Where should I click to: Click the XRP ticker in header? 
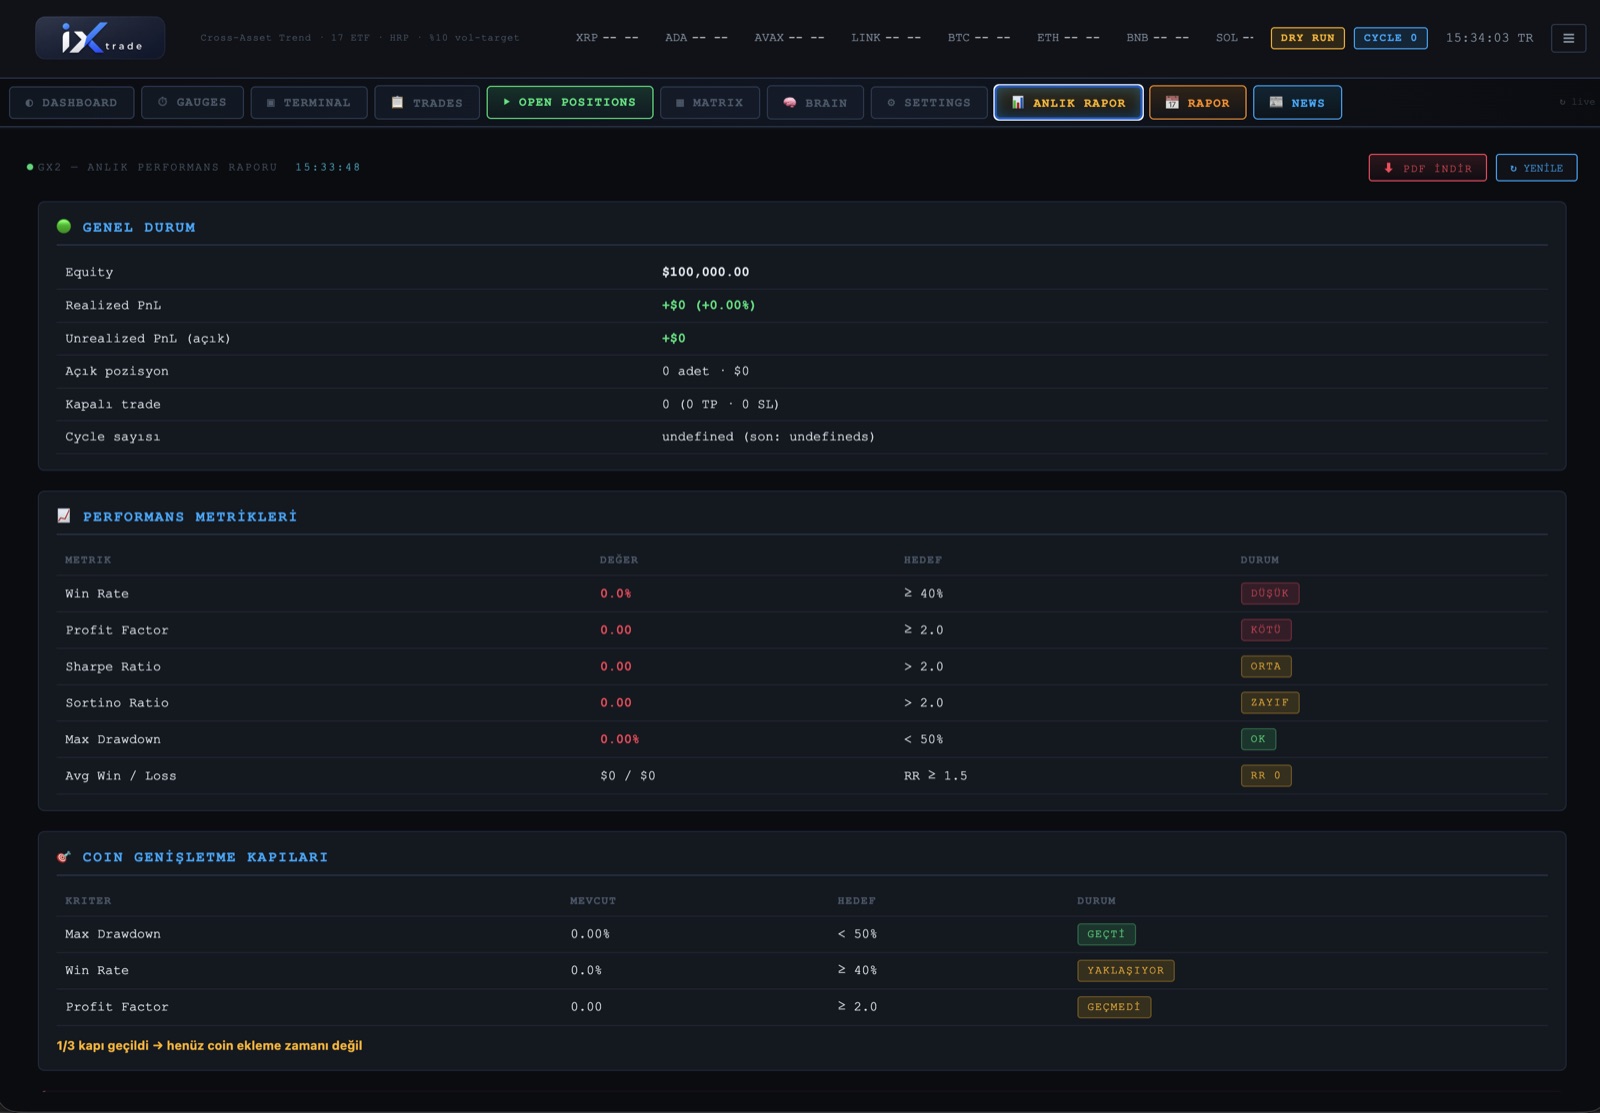[x=607, y=38]
